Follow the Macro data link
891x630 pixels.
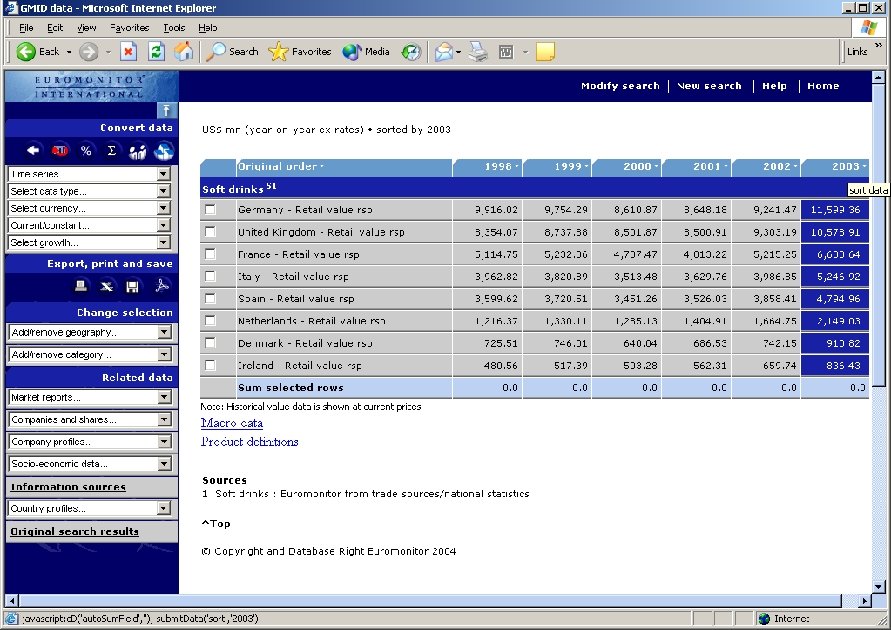pos(231,423)
